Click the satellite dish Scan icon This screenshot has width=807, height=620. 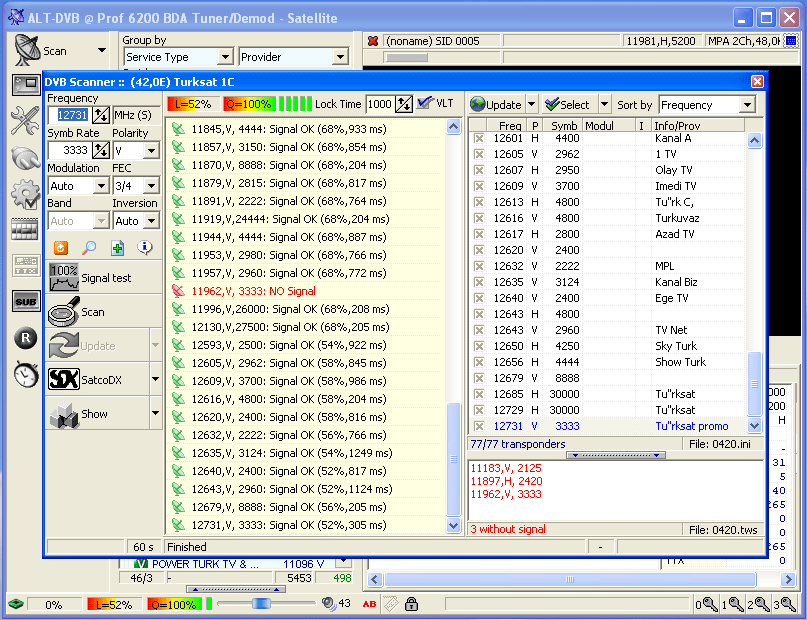click(x=27, y=50)
